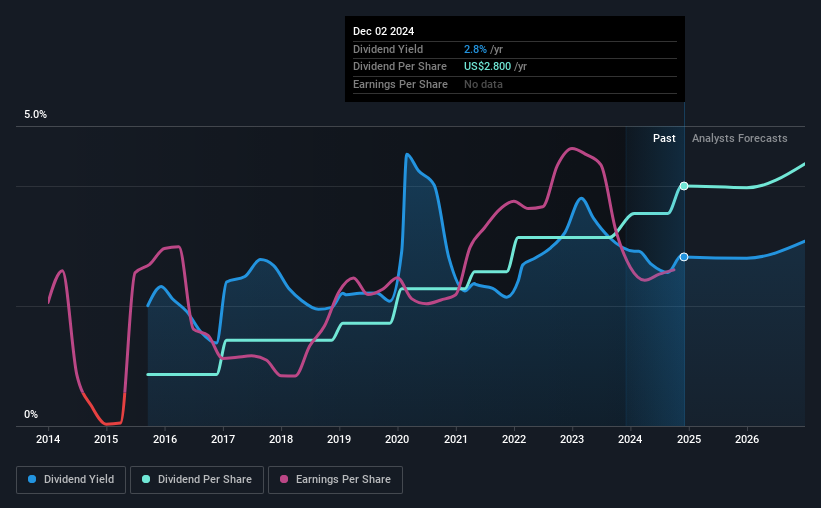
Task: Toggle the Dividend Per Share legend button
Action: coord(197,480)
